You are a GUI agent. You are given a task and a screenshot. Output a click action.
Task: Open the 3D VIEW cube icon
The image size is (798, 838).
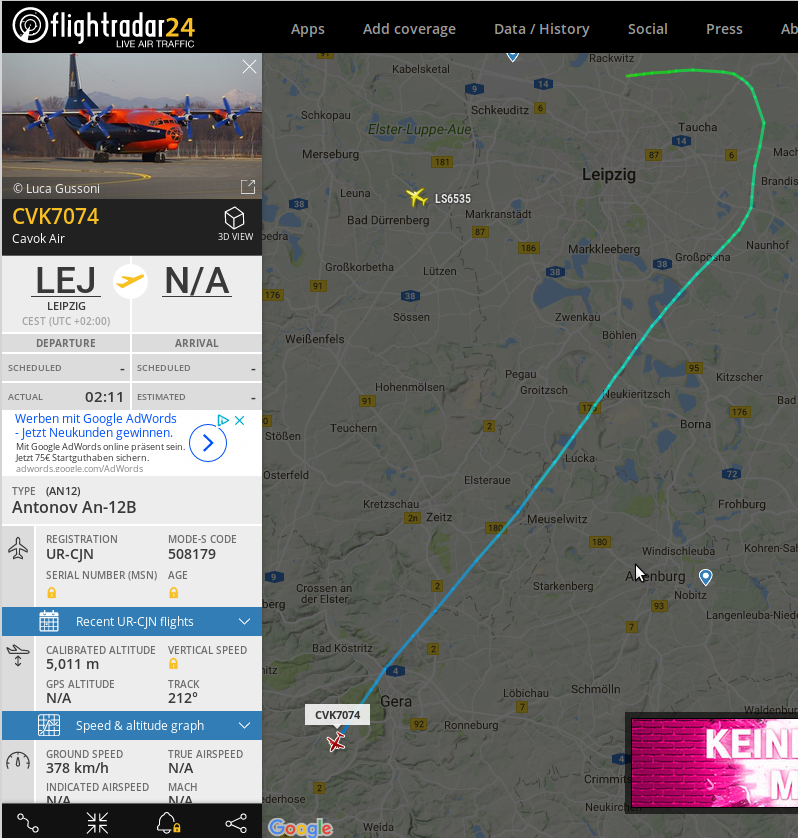click(x=235, y=218)
